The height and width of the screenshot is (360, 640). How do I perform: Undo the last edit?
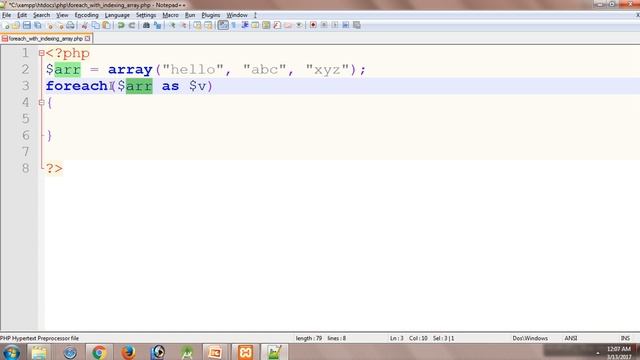click(121, 25)
